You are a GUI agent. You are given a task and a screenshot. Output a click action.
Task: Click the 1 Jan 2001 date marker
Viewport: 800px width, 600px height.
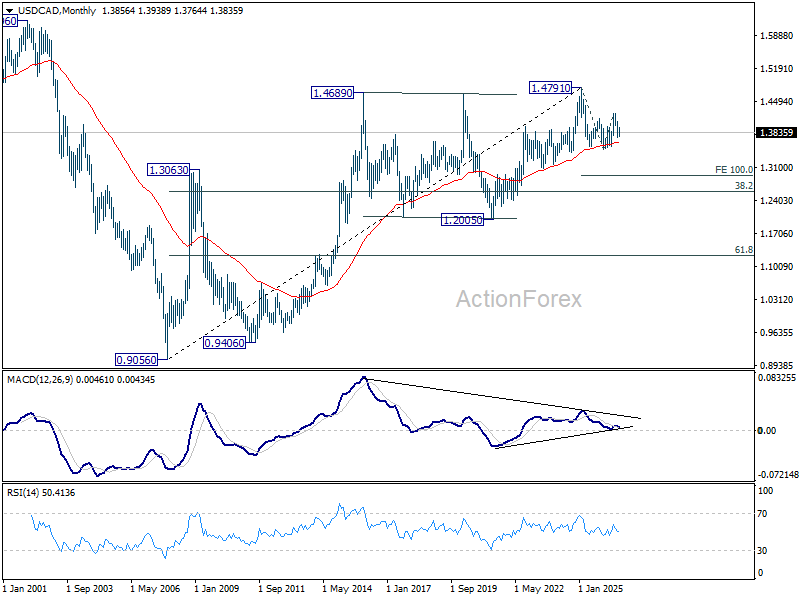pyautogui.click(x=25, y=589)
